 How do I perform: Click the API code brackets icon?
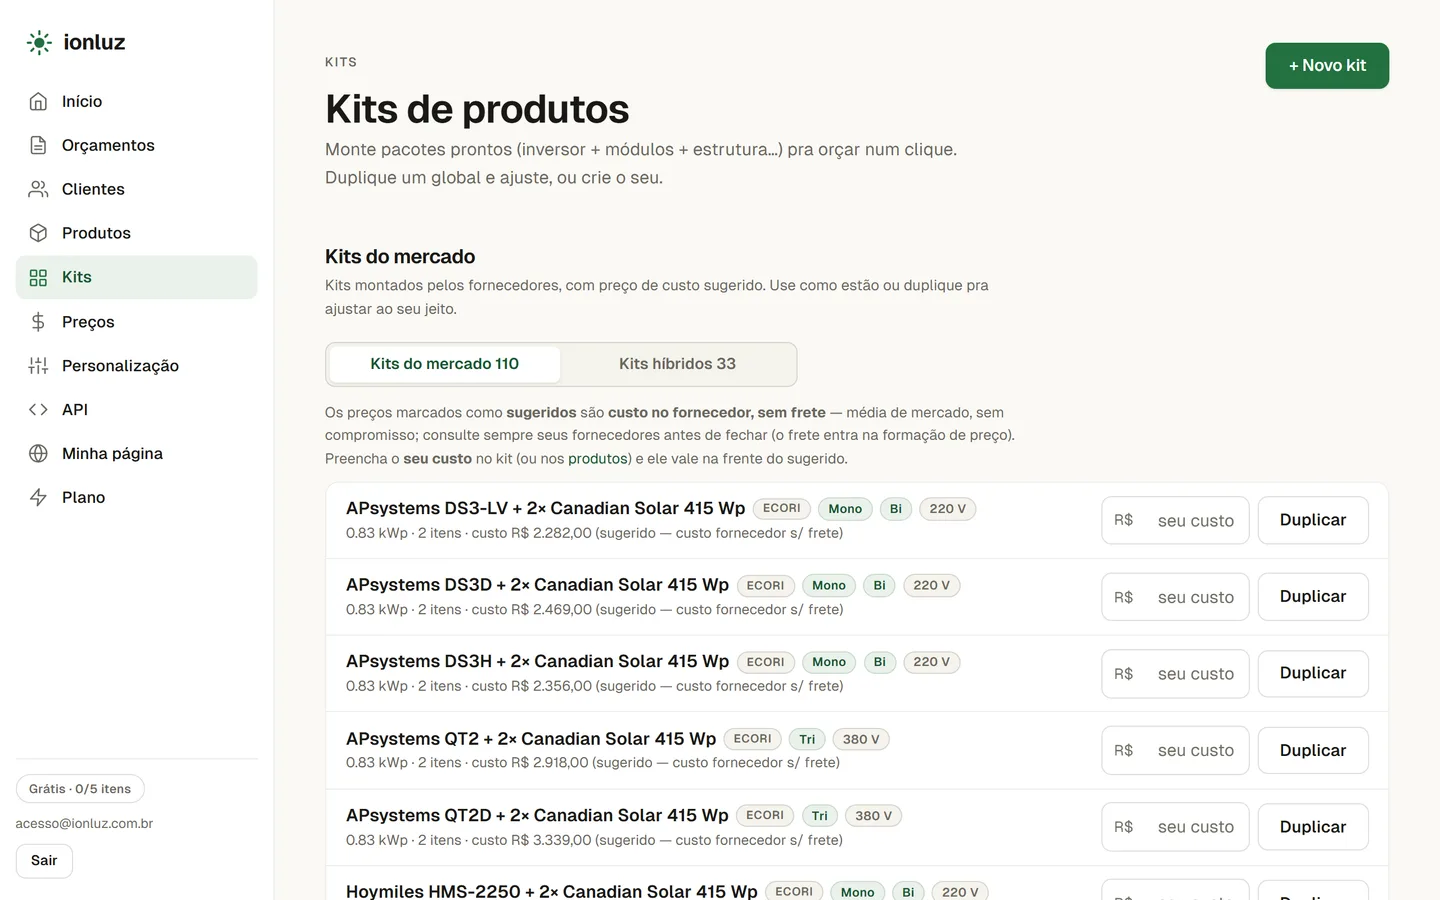tap(38, 409)
